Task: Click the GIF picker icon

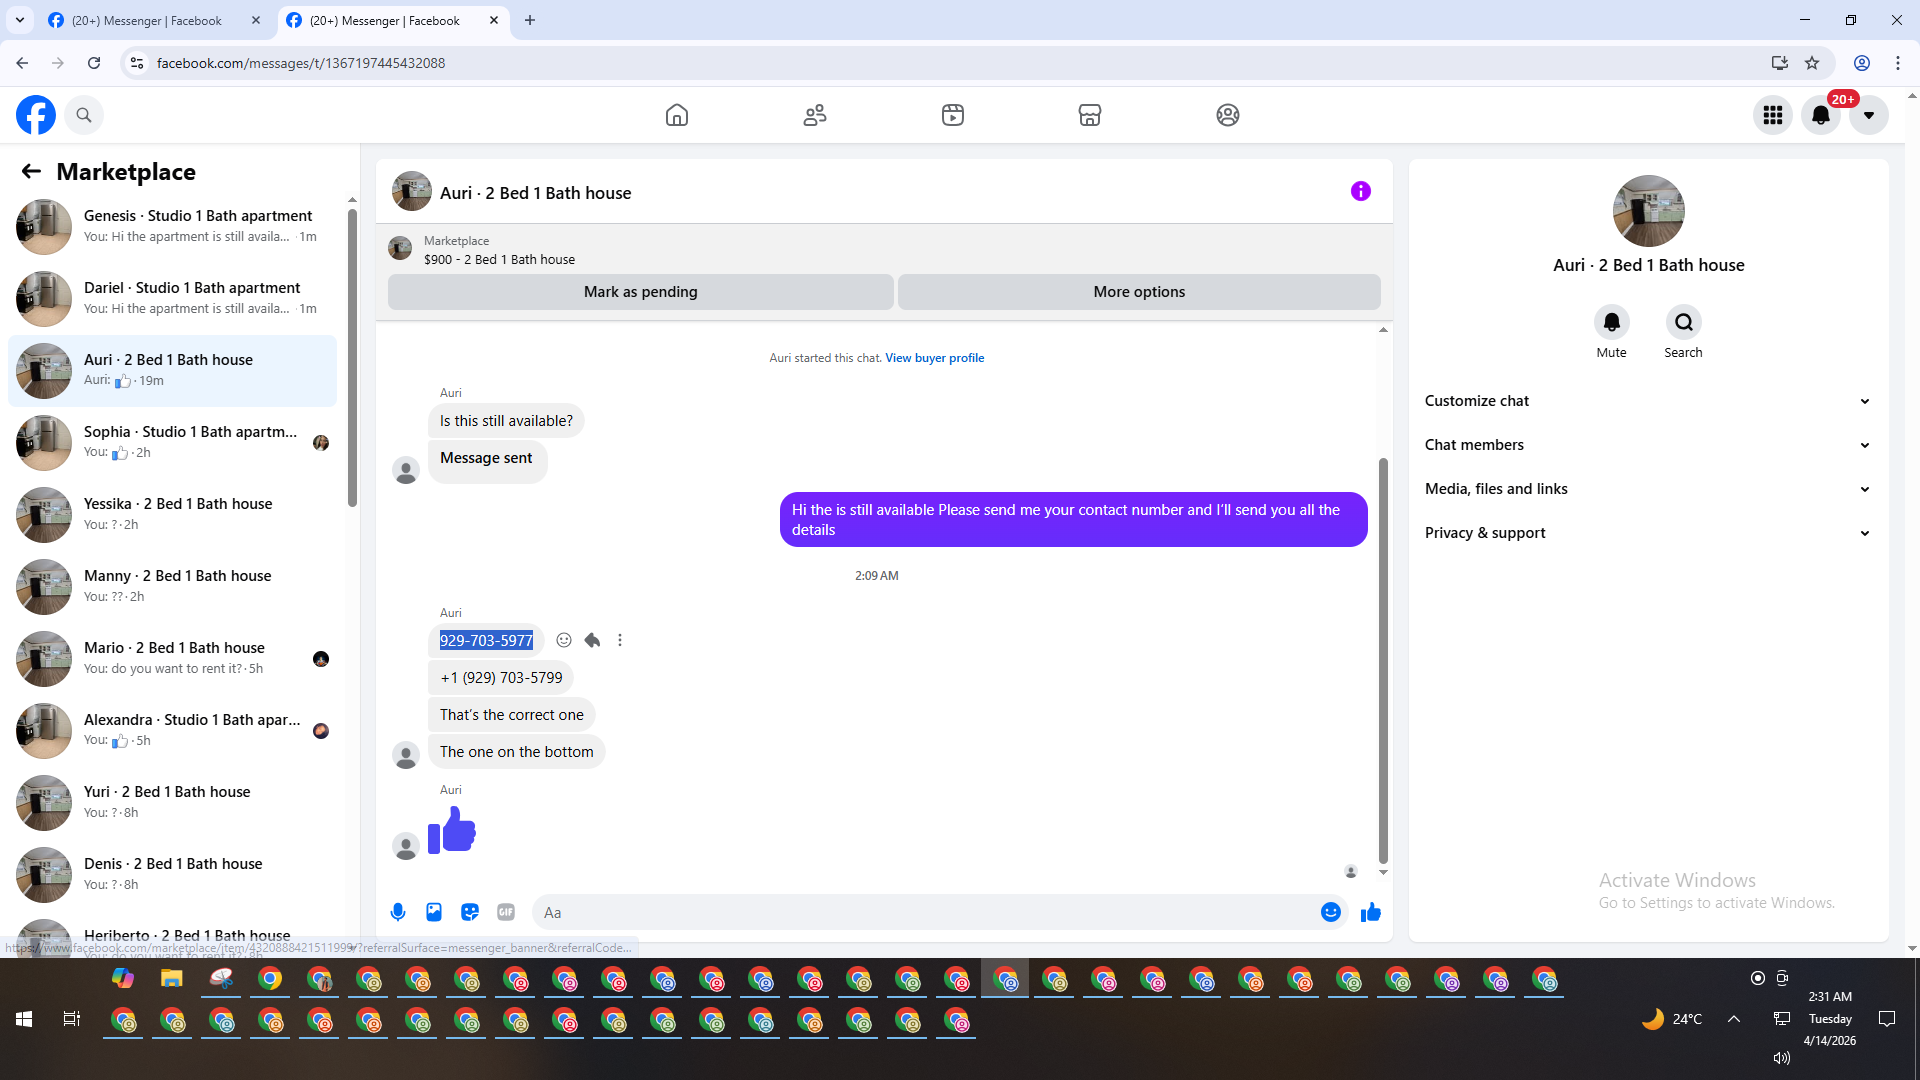Action: tap(506, 912)
